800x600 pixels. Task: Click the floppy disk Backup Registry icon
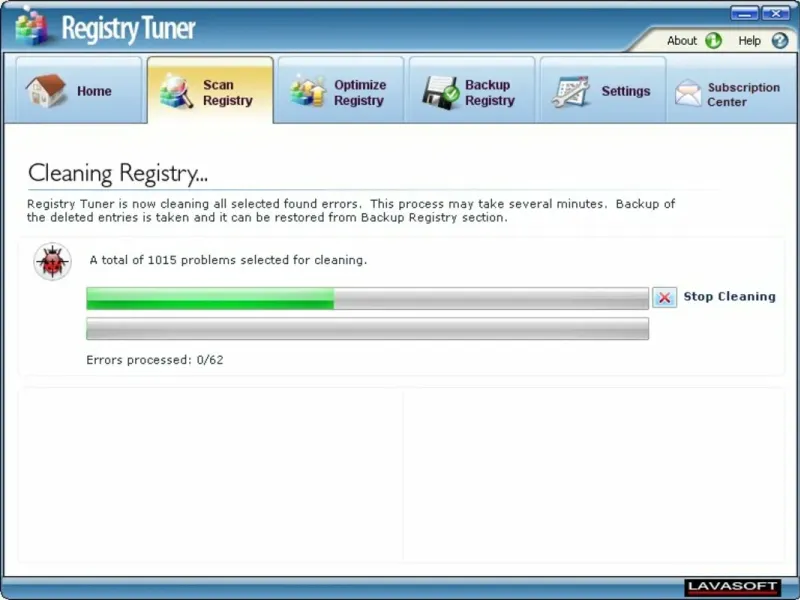tap(441, 92)
